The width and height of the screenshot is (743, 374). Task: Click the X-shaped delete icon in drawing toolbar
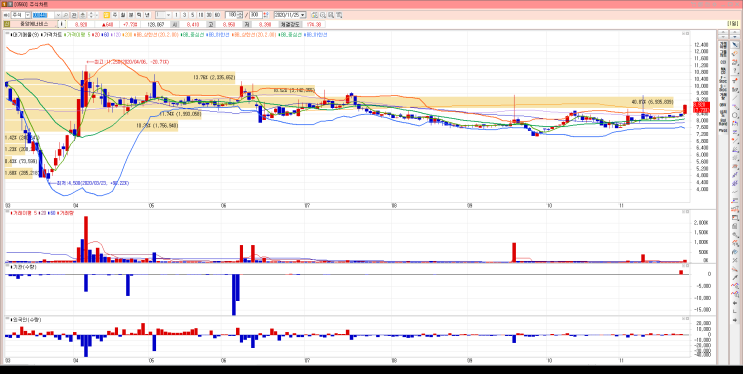coord(735,260)
